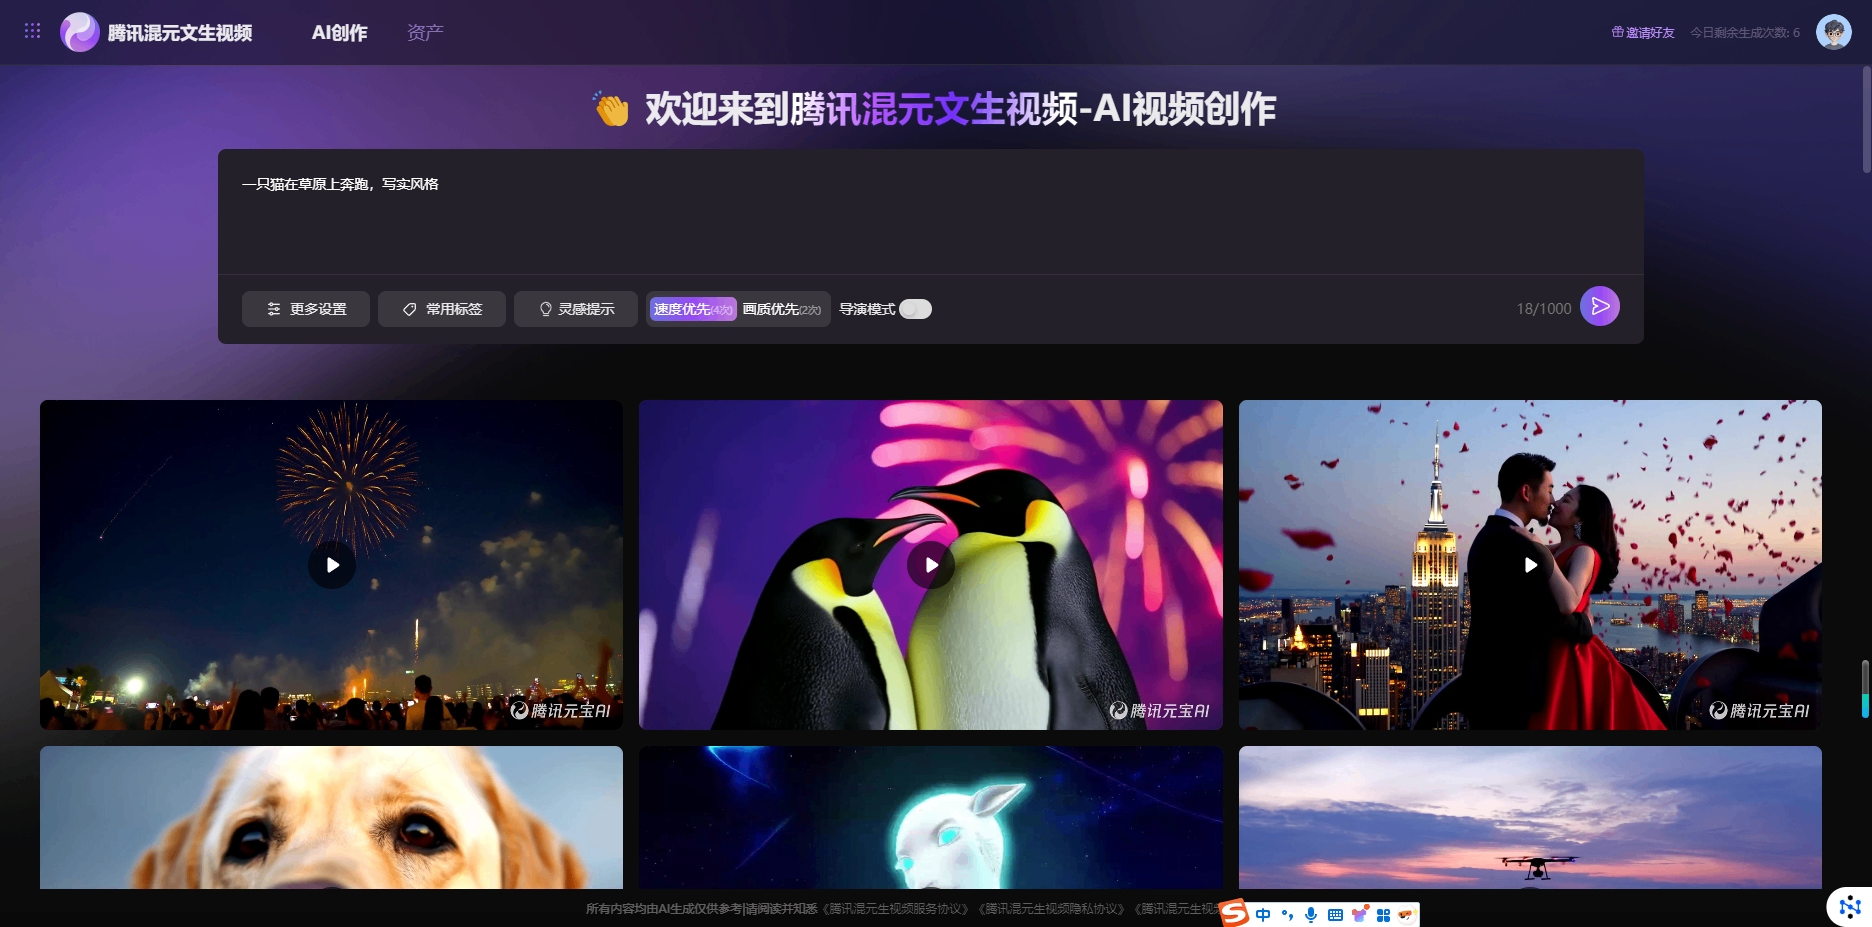The image size is (1872, 927).
Task: Click the sliders icon in 更多设置
Action: [274, 309]
